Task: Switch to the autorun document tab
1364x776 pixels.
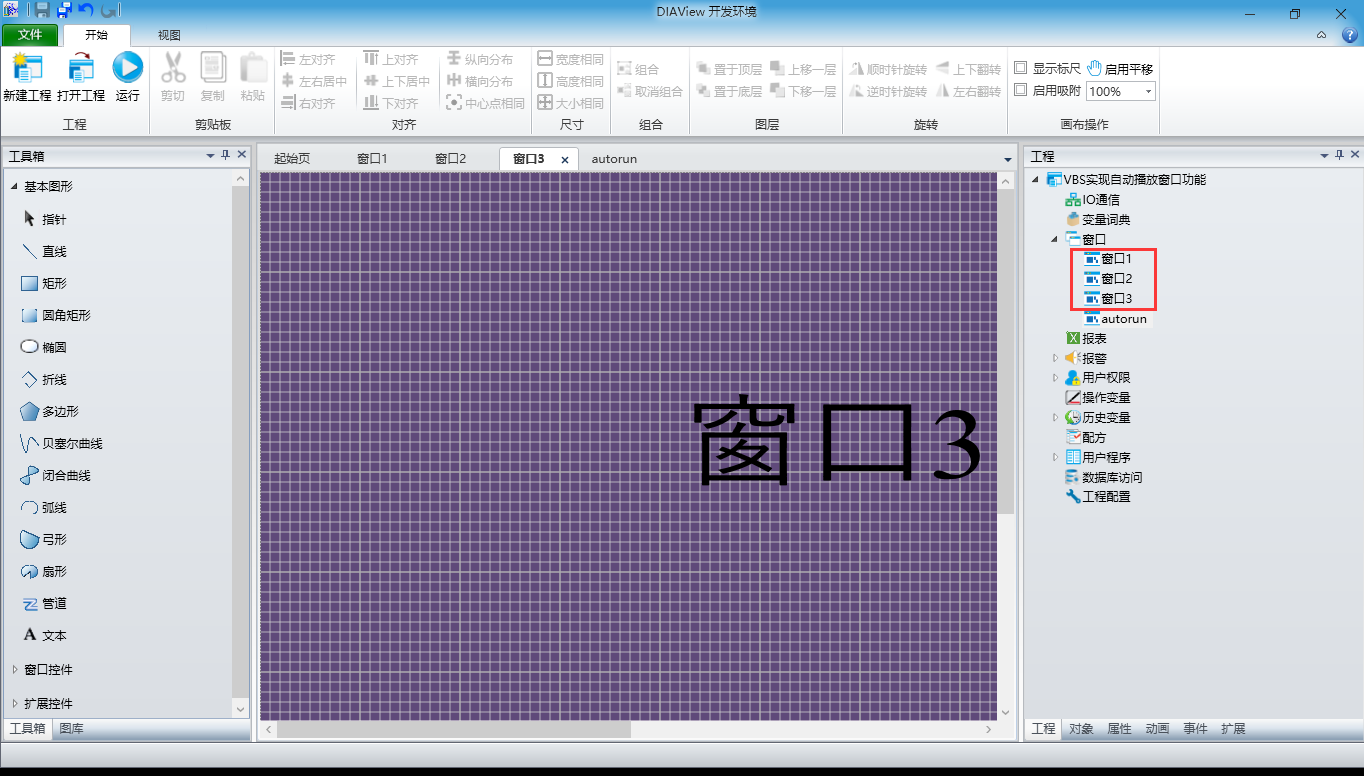Action: pyautogui.click(x=614, y=159)
